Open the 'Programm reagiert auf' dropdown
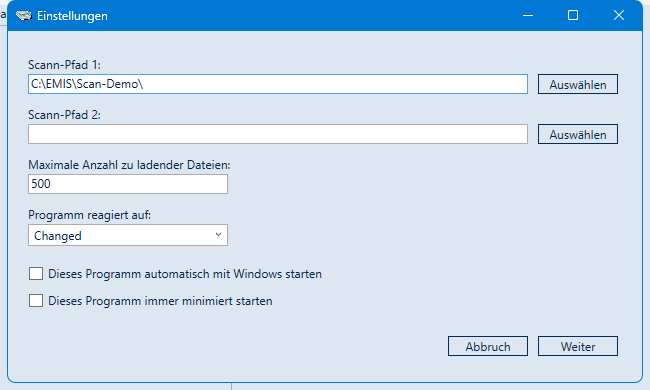 tap(128, 235)
